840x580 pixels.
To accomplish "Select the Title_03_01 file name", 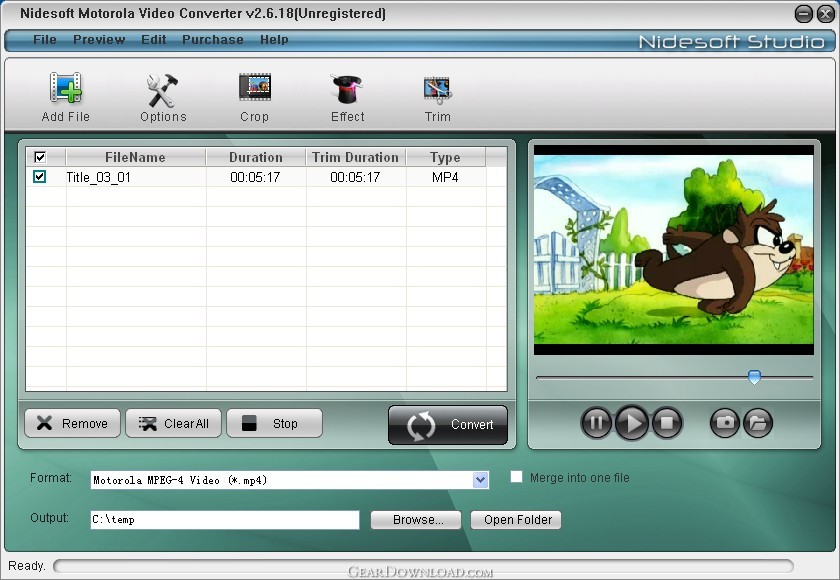I will (x=99, y=177).
